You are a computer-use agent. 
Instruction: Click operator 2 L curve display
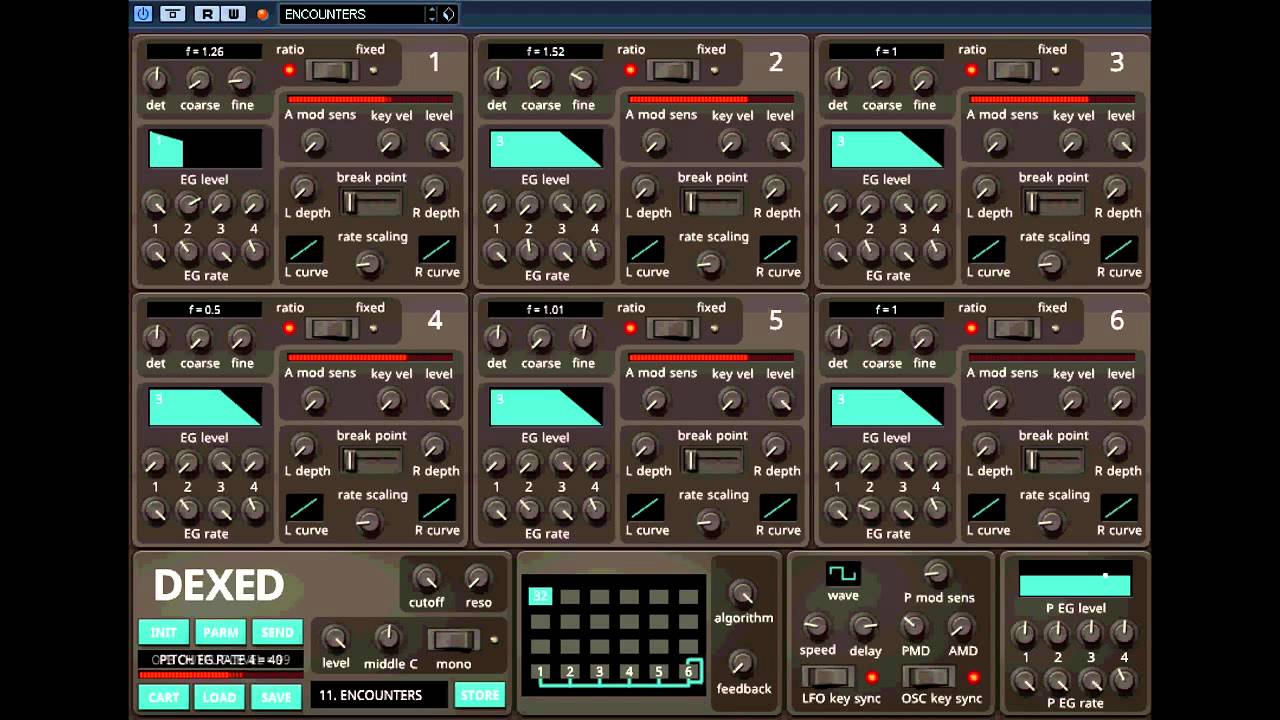coord(646,250)
